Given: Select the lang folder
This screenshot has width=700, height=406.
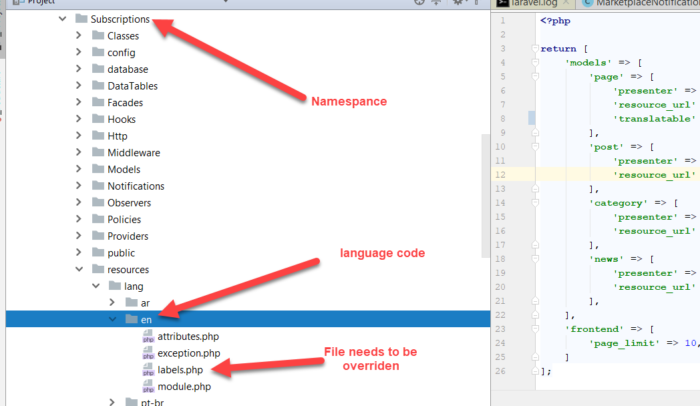Looking at the screenshot, I should tap(133, 286).
